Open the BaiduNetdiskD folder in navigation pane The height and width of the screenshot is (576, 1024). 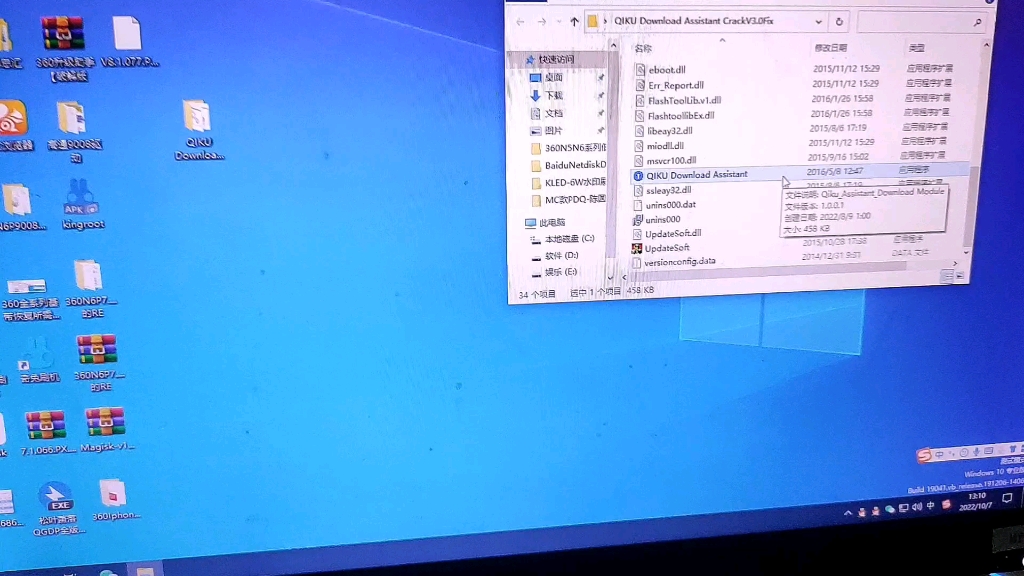(568, 165)
